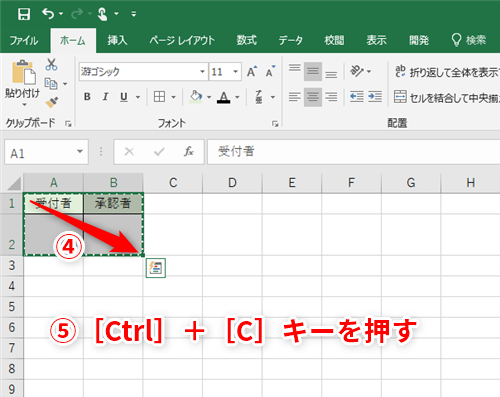Viewport: 500px width, 397px height.
Task: Click the Undo arrow icon
Action: tap(48, 14)
